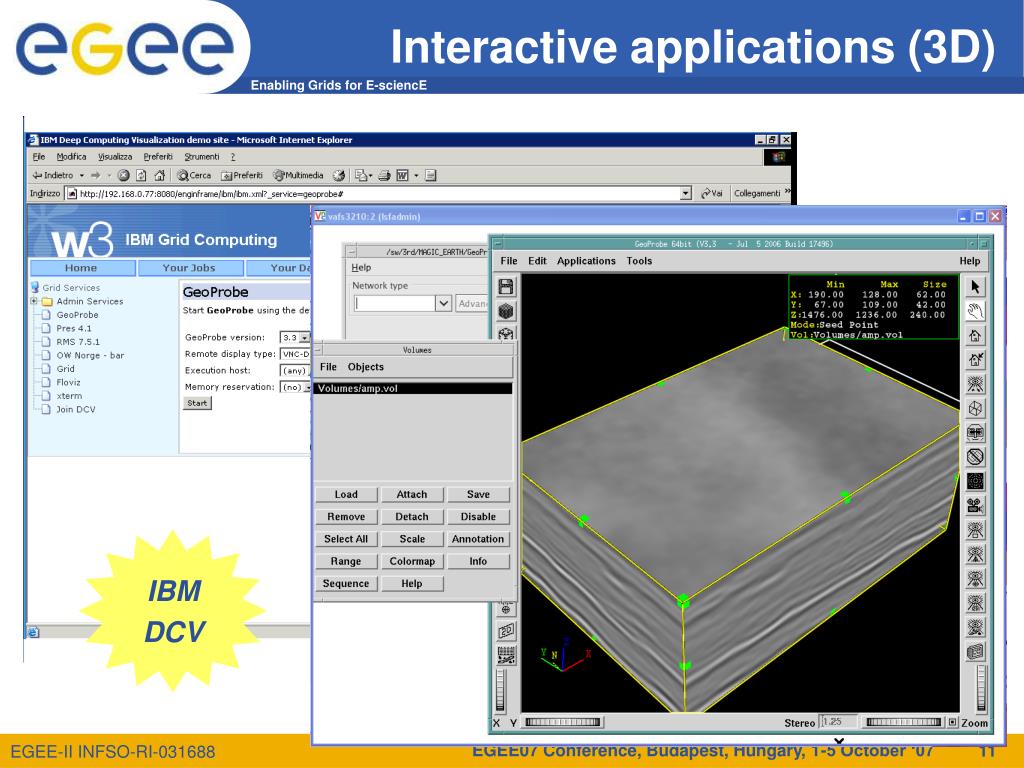This screenshot has width=1024, height=768.
Task: Click the Stereo value input field
Action: coord(839,722)
